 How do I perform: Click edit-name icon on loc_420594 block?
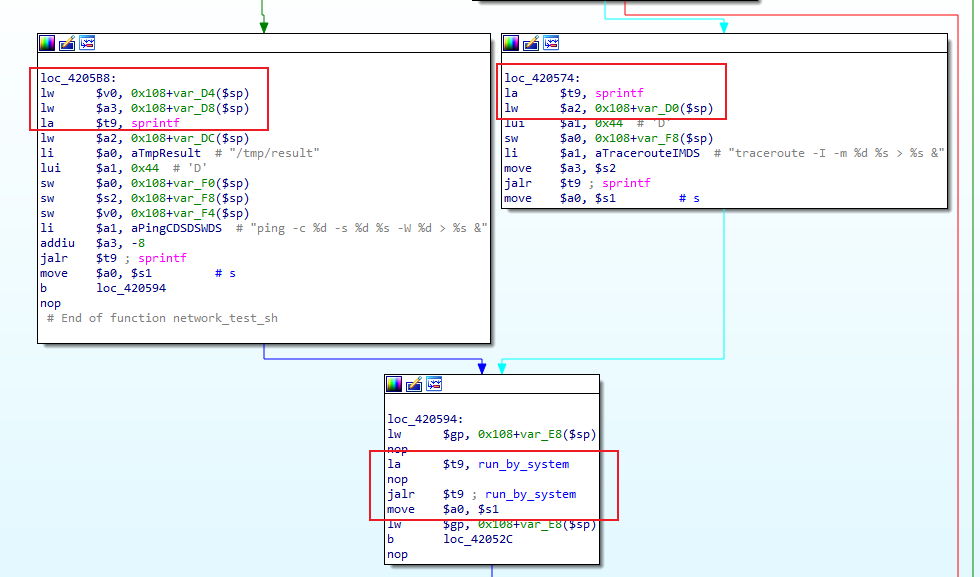[x=414, y=384]
